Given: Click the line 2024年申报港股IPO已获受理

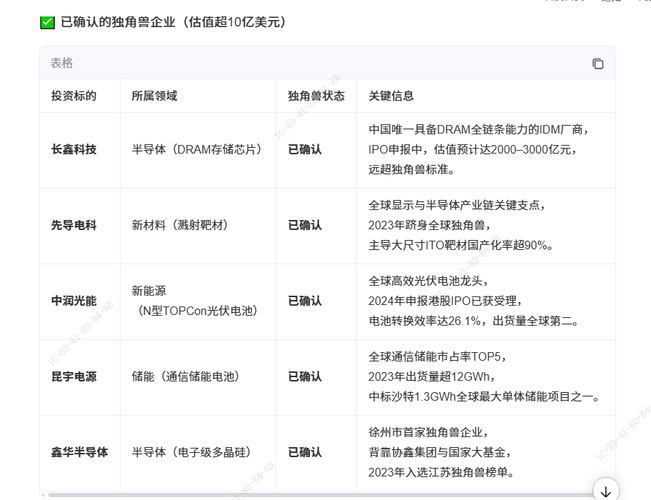Looking at the screenshot, I should coord(443,301).
